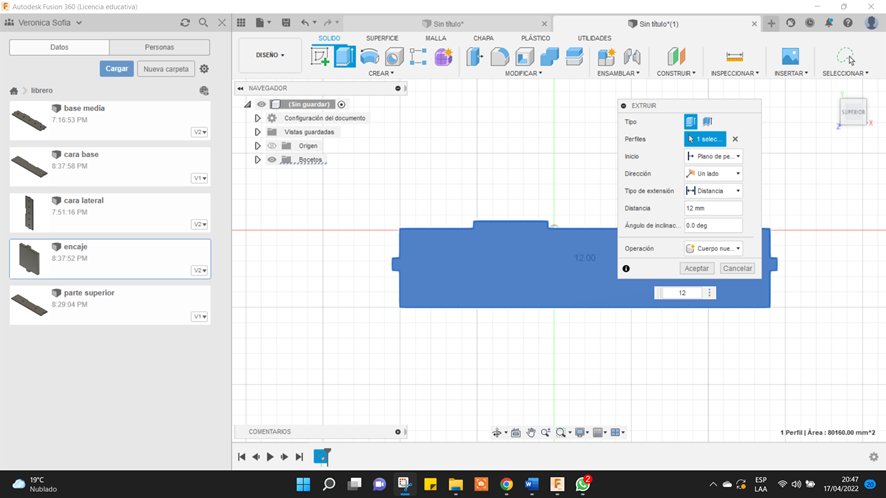Open the Show Data Panel grid icon
Screen dimensions: 886x498
(241, 23)
